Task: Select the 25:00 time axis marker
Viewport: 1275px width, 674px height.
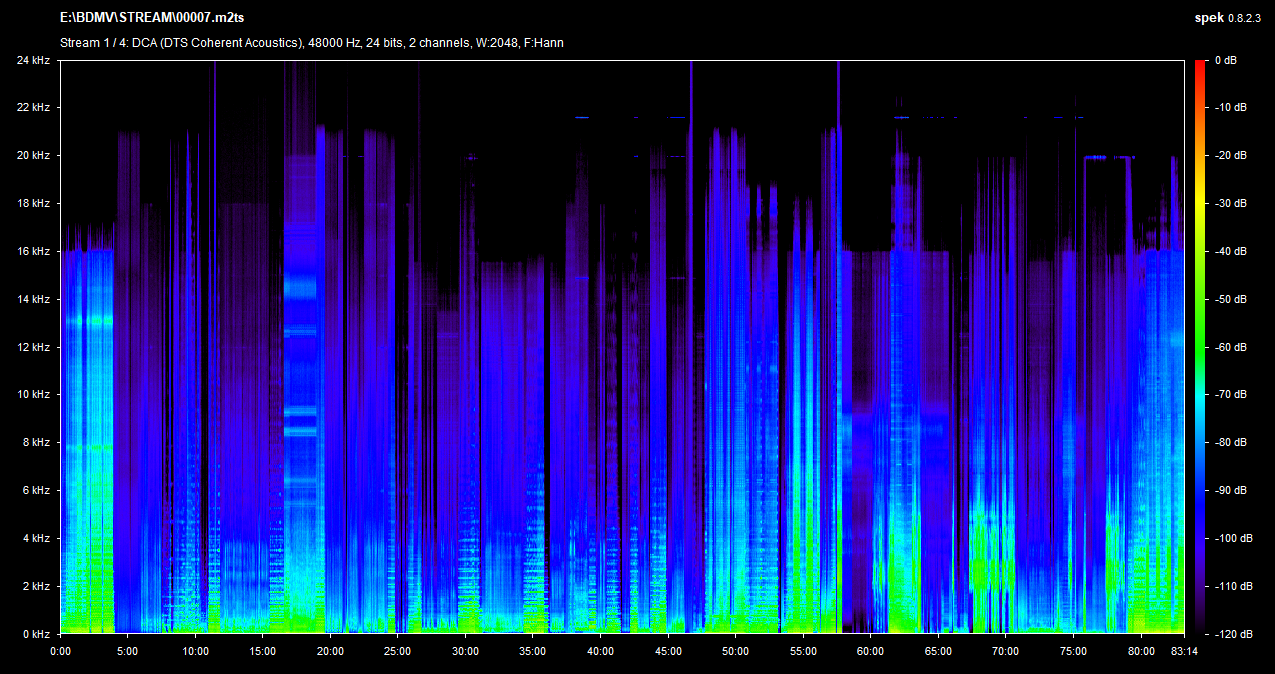Action: click(x=397, y=650)
